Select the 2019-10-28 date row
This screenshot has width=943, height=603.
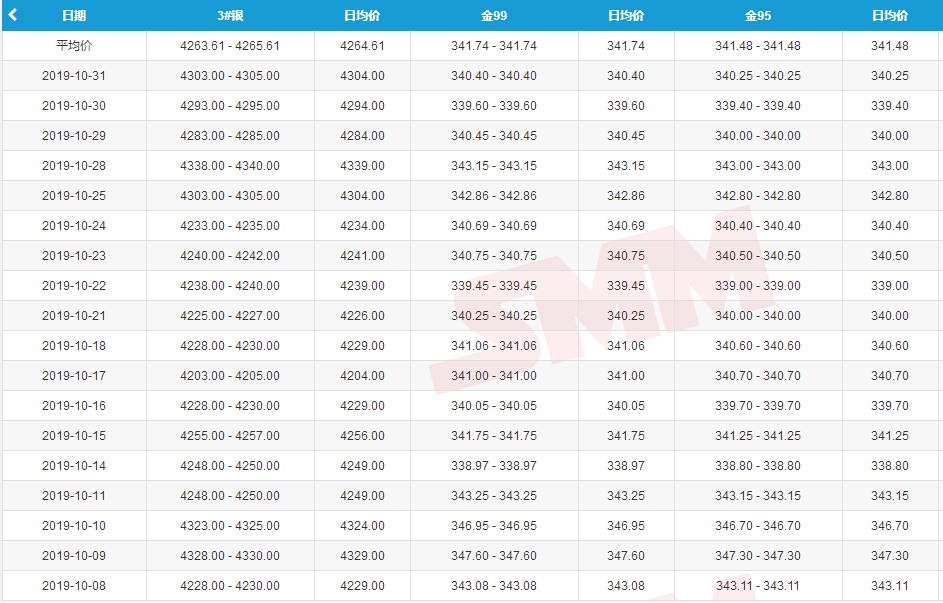pyautogui.click(x=74, y=166)
